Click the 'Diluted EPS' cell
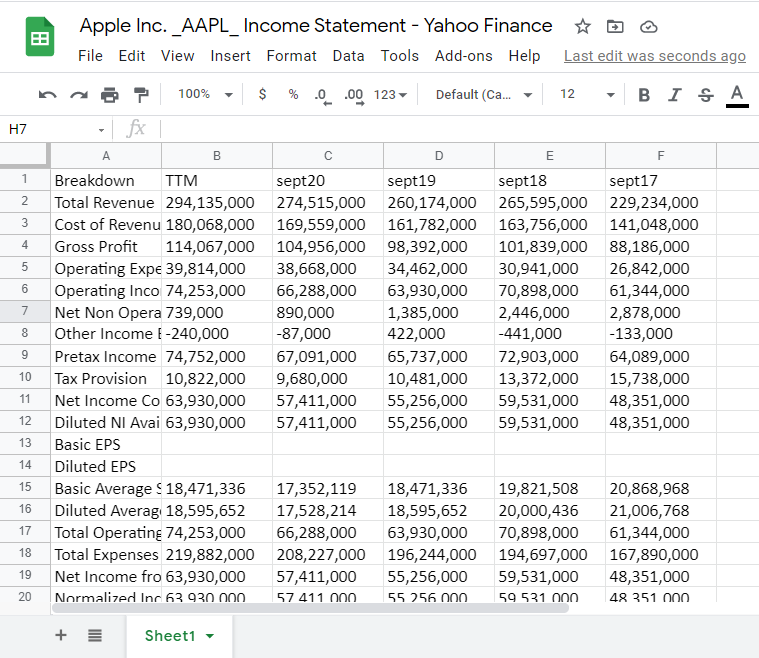The width and height of the screenshot is (759, 658). [x=106, y=466]
